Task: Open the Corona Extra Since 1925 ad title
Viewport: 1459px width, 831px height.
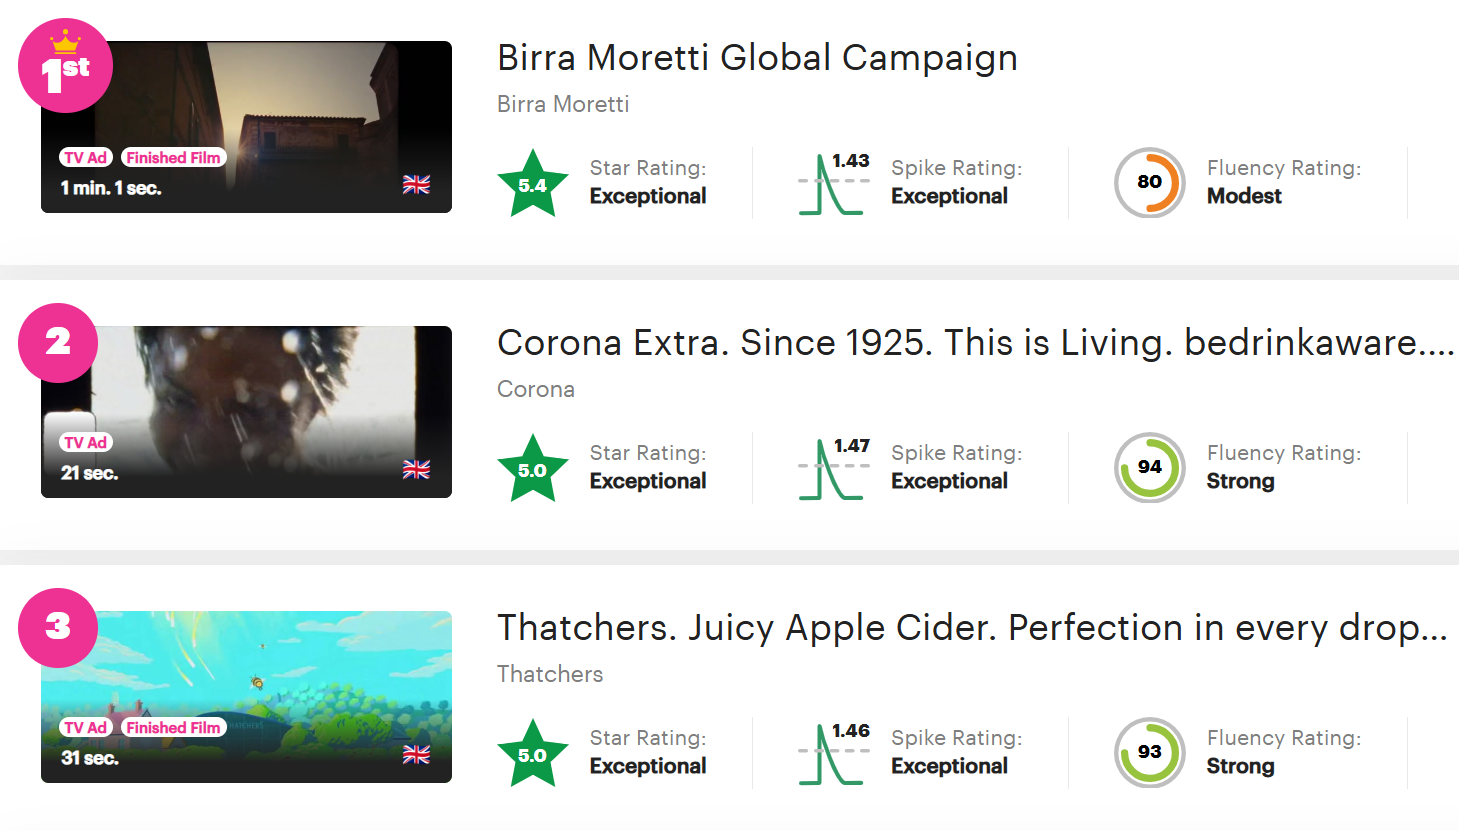Action: click(976, 343)
